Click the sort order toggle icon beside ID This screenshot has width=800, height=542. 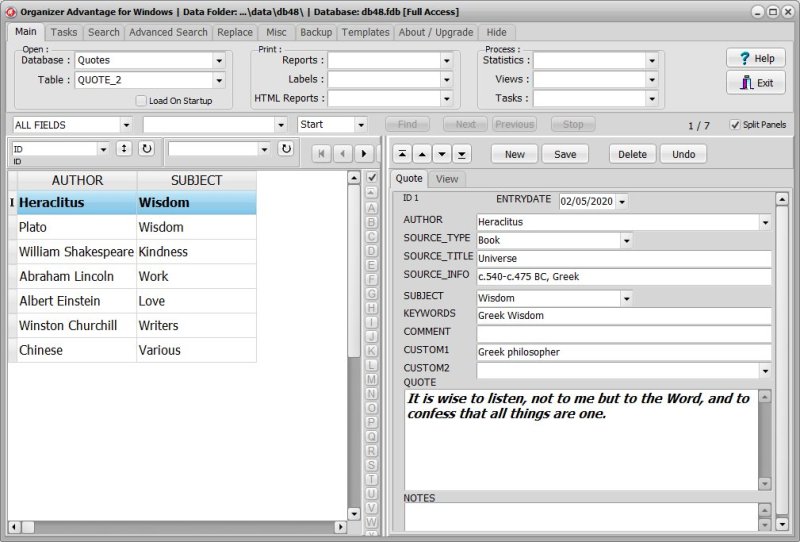click(x=123, y=149)
